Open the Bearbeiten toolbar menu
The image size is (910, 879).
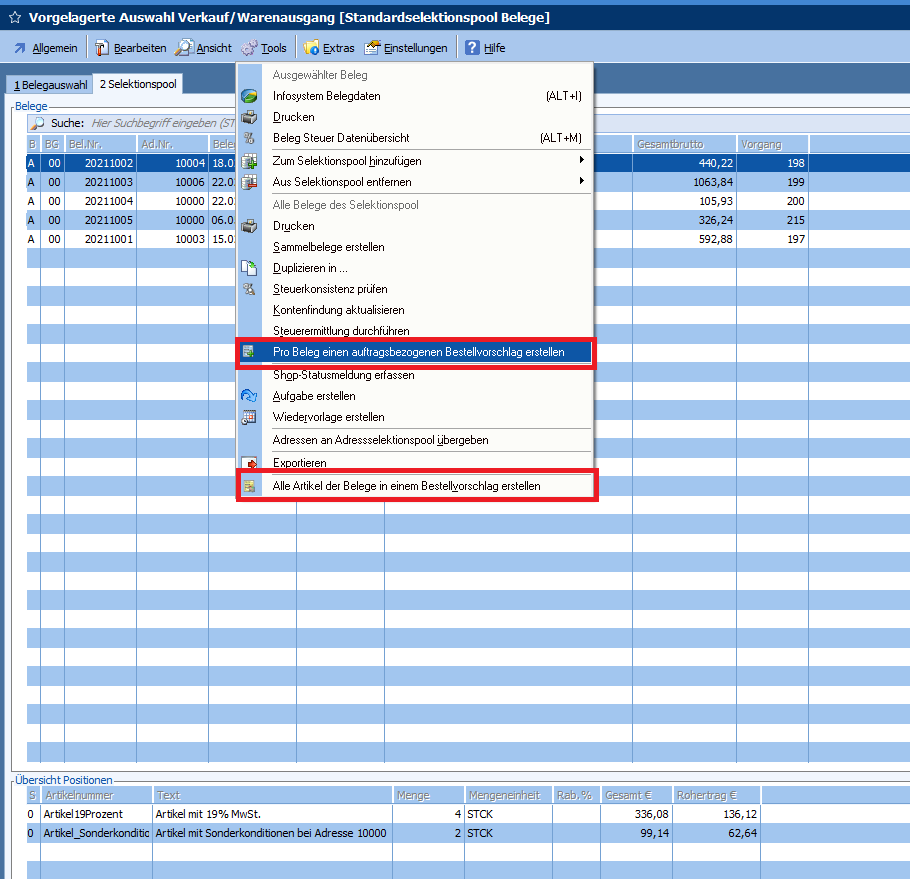click(130, 48)
